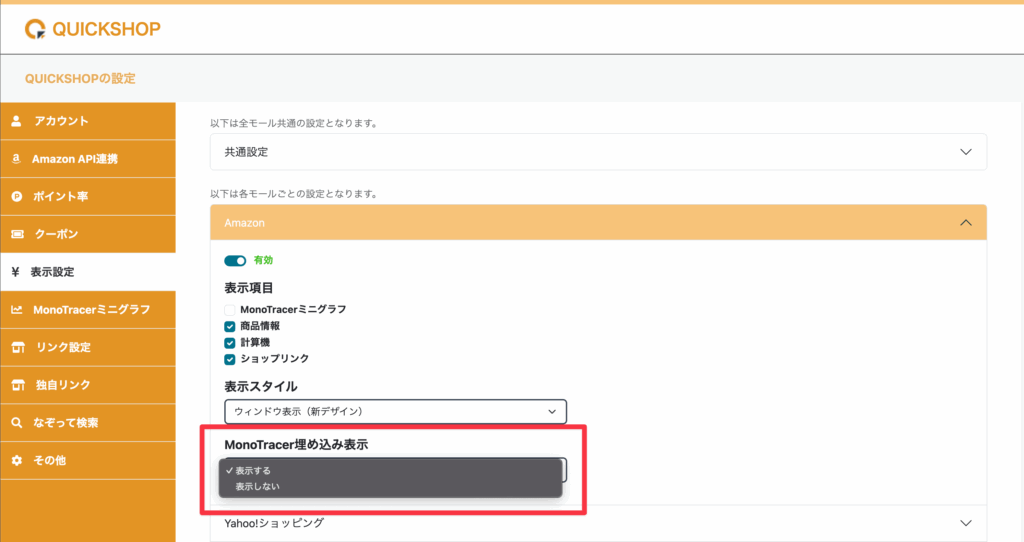Click the point rate P icon
The width and height of the screenshot is (1024, 542).
click(17, 197)
